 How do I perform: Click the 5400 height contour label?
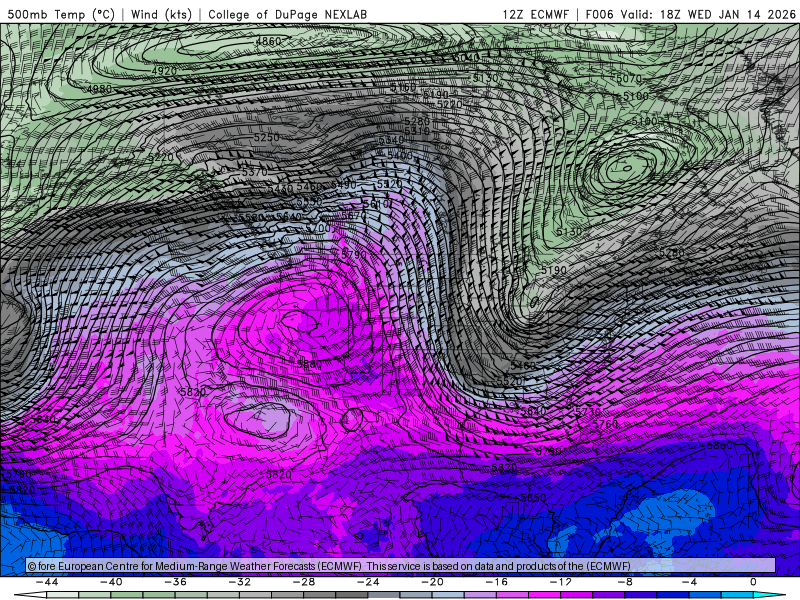pyautogui.click(x=399, y=155)
